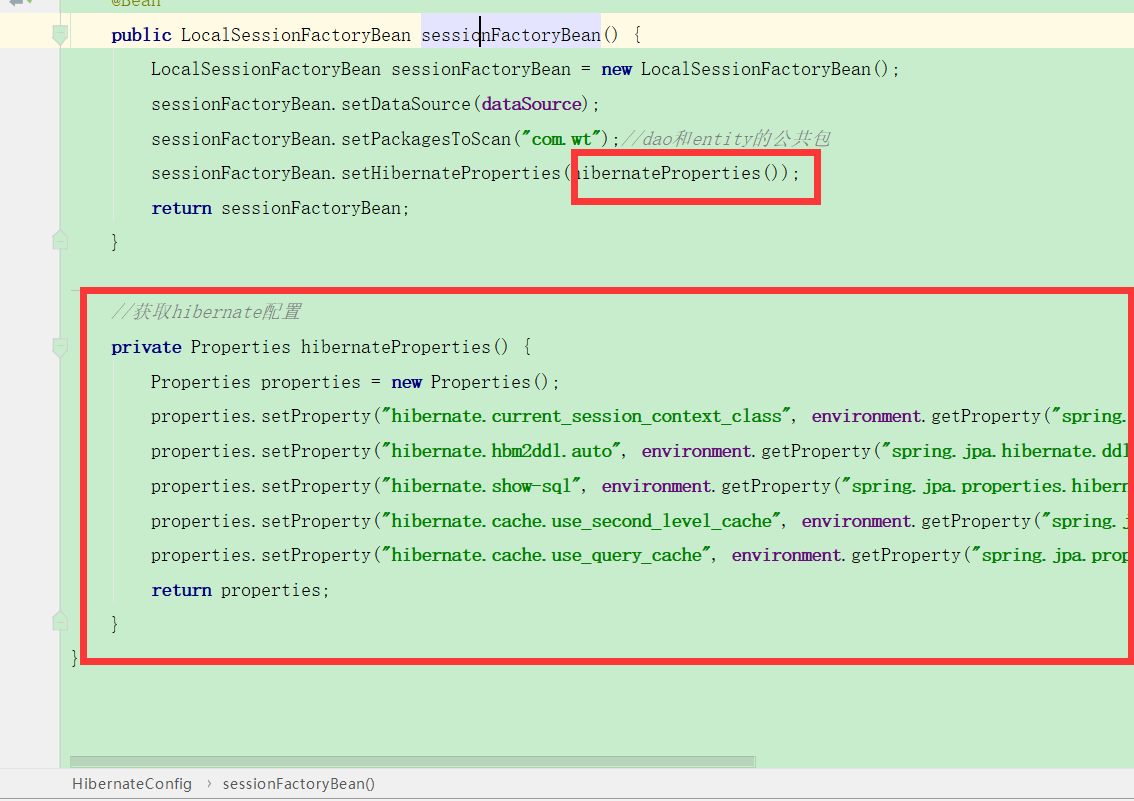Open HibernateConfig from the breadcrumb bar
Viewport: 1134px width, 801px height.
coord(131,784)
